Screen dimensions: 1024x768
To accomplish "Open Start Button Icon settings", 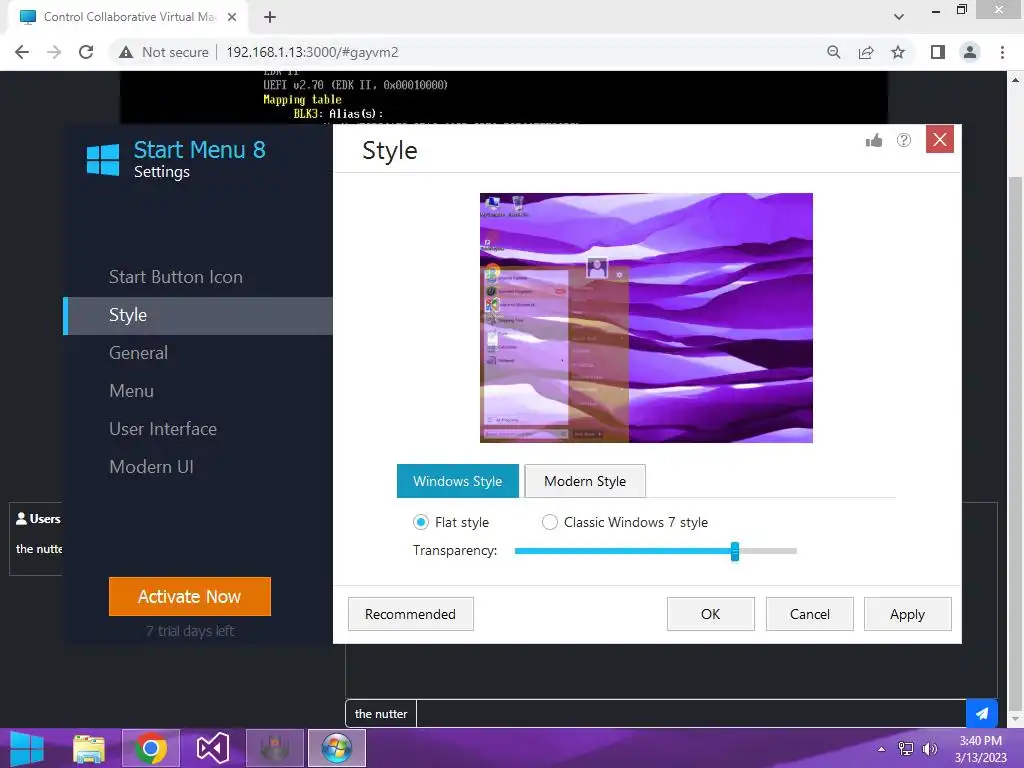I will 176,277.
